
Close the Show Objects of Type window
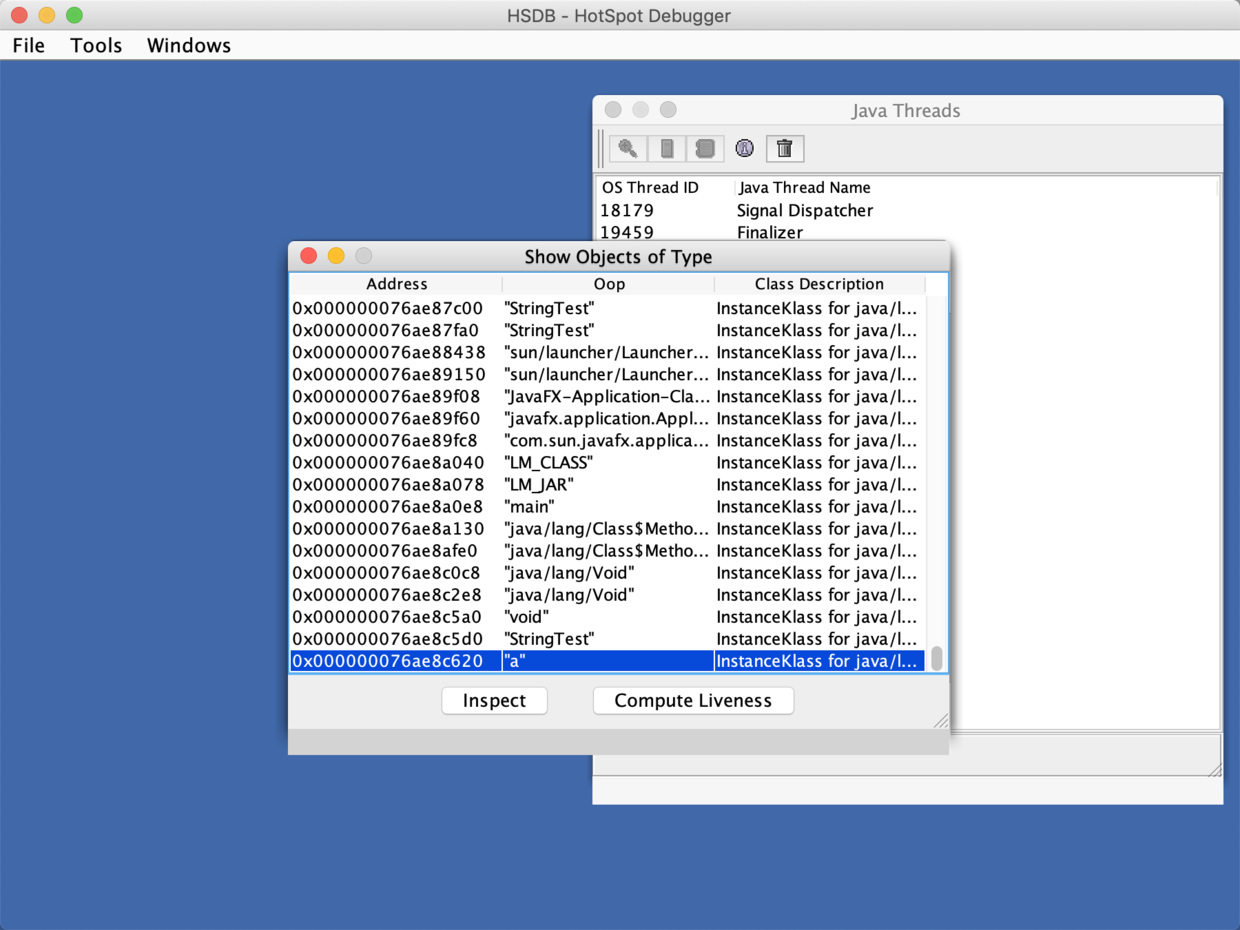click(x=309, y=256)
